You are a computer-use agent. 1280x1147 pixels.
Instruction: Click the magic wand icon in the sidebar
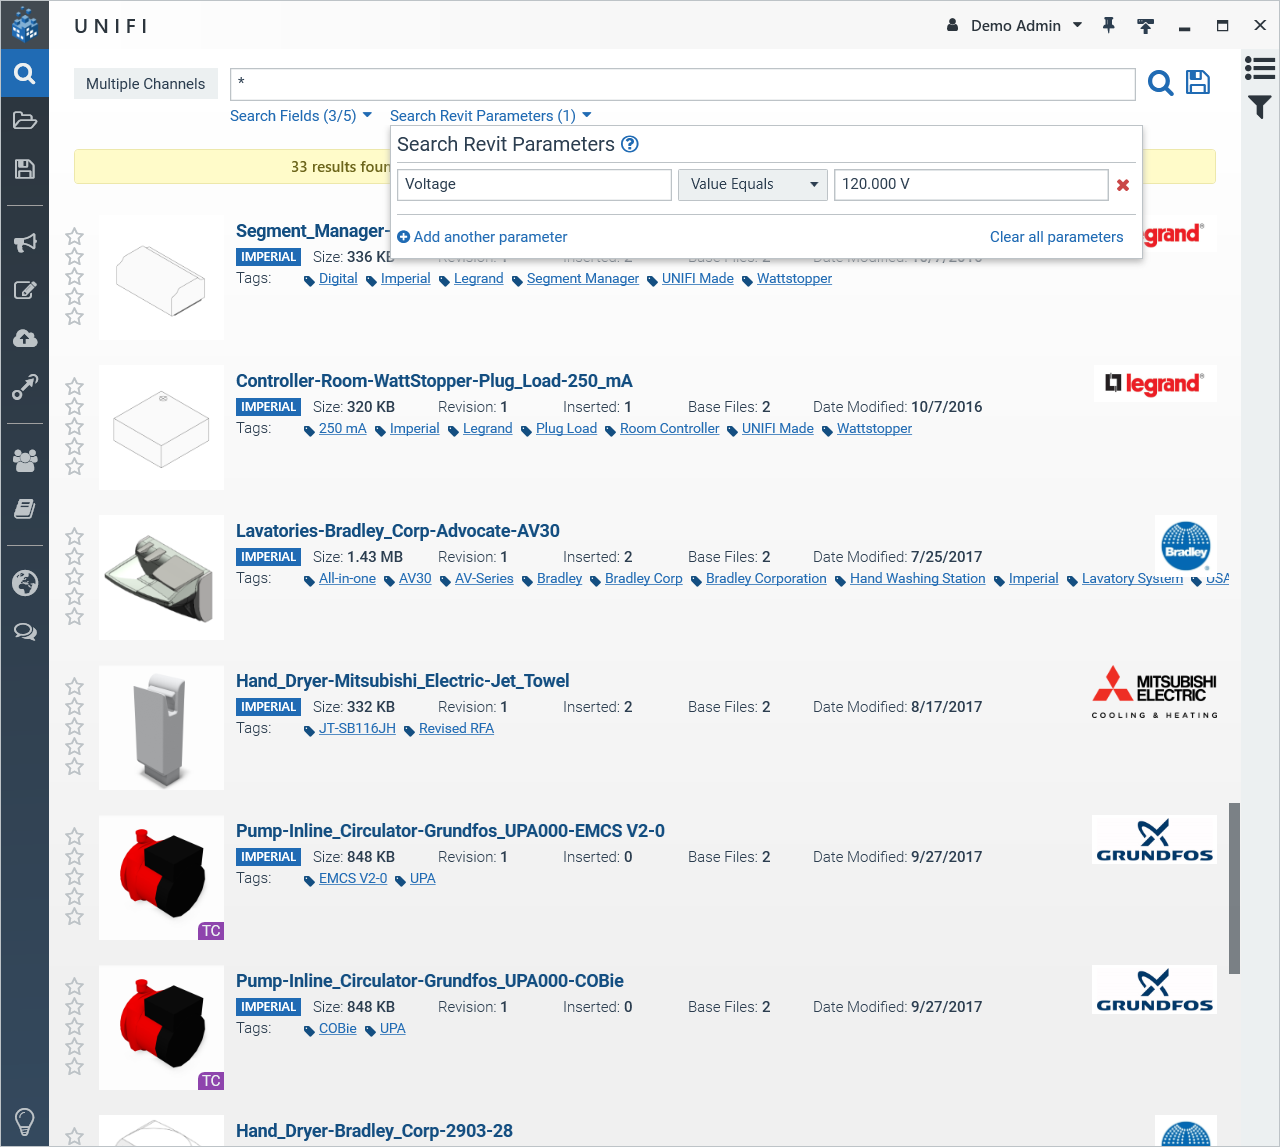click(24, 386)
